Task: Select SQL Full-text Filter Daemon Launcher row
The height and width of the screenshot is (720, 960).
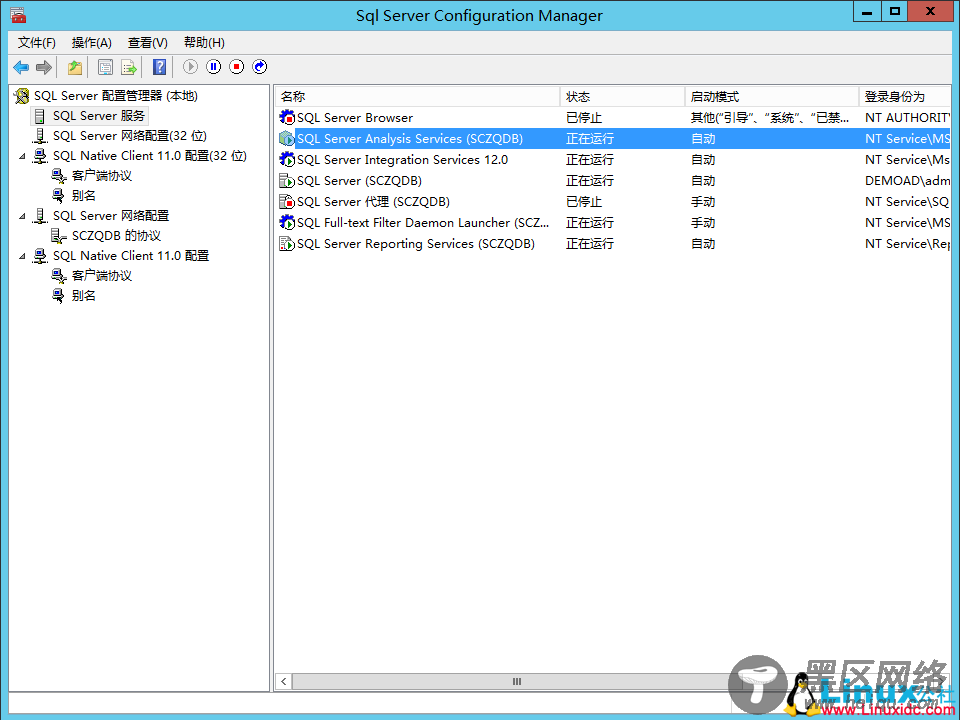Action: pyautogui.click(x=613, y=223)
